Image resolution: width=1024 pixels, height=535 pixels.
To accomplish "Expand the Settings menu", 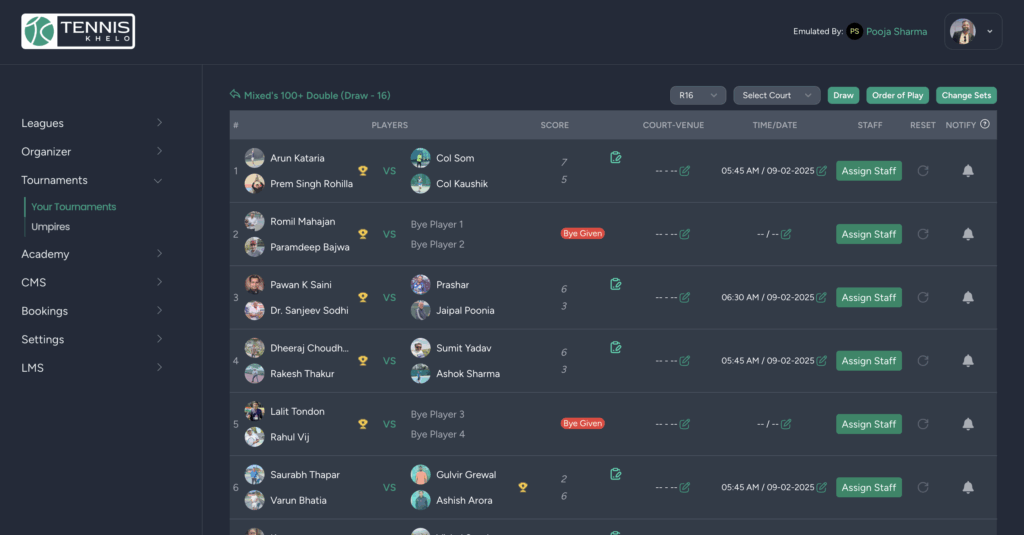I will coord(91,340).
